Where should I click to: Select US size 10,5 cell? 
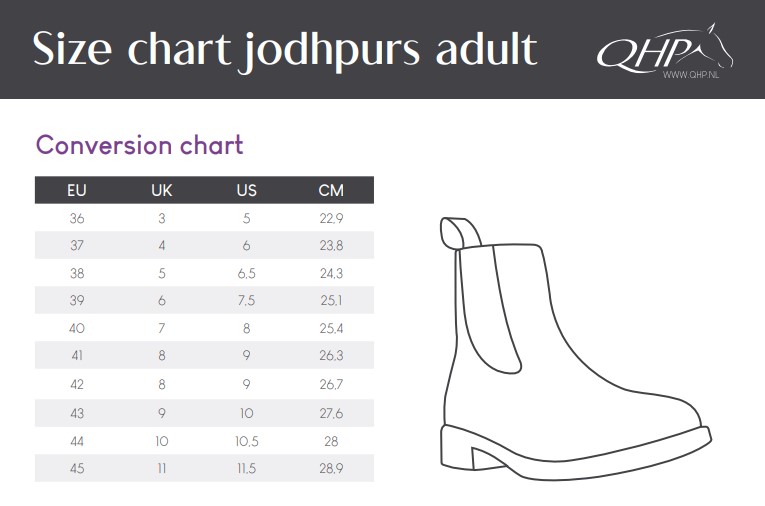click(246, 441)
